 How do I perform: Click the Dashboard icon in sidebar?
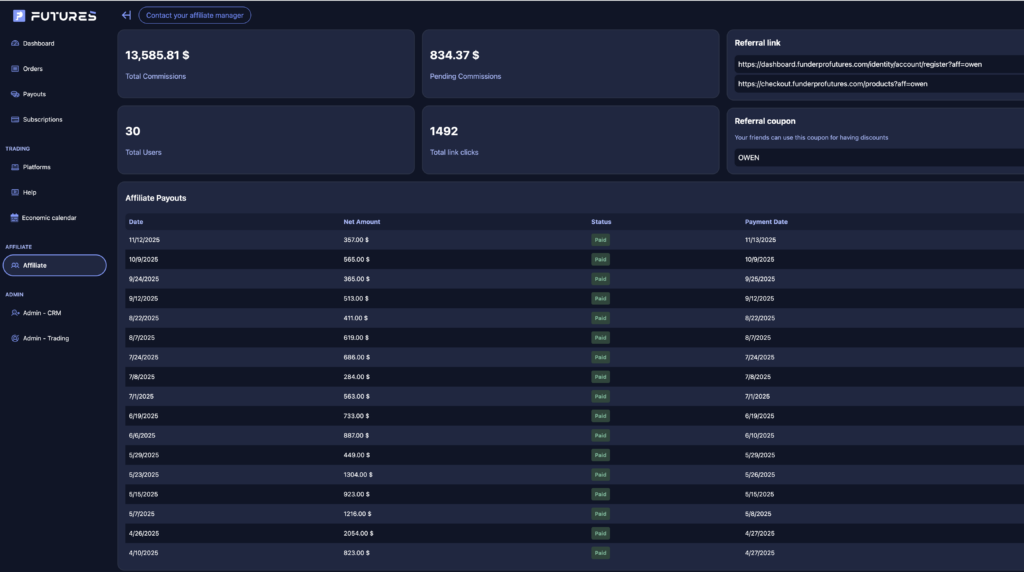[x=15, y=44]
